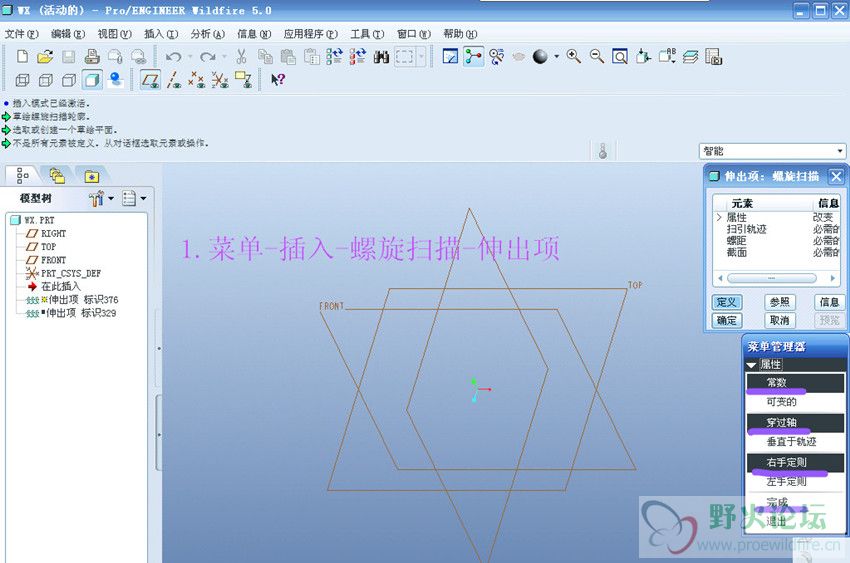This screenshot has height=563, width=850.
Task: Toggle Spin Center display icon
Action: [x=473, y=56]
